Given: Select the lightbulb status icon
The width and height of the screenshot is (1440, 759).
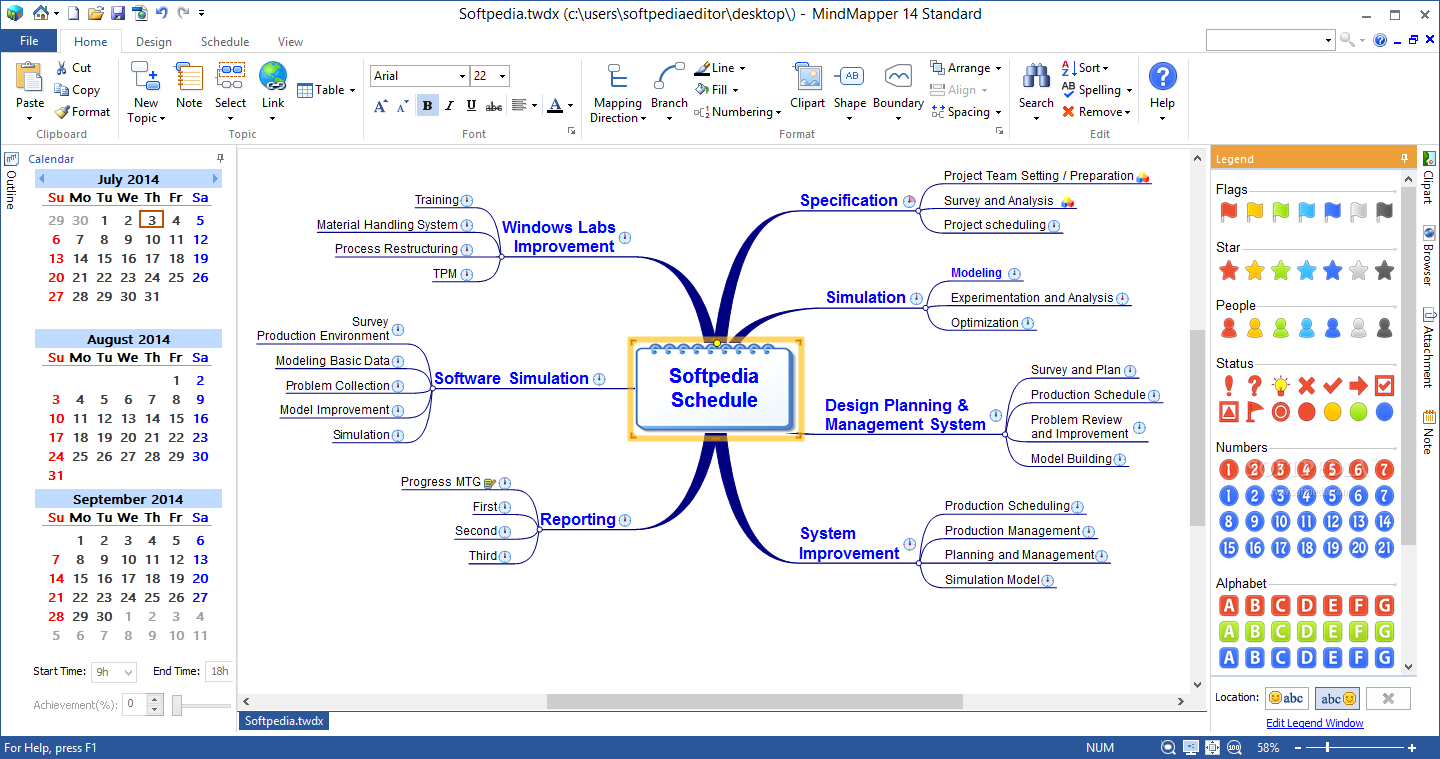Looking at the screenshot, I should pos(1281,386).
